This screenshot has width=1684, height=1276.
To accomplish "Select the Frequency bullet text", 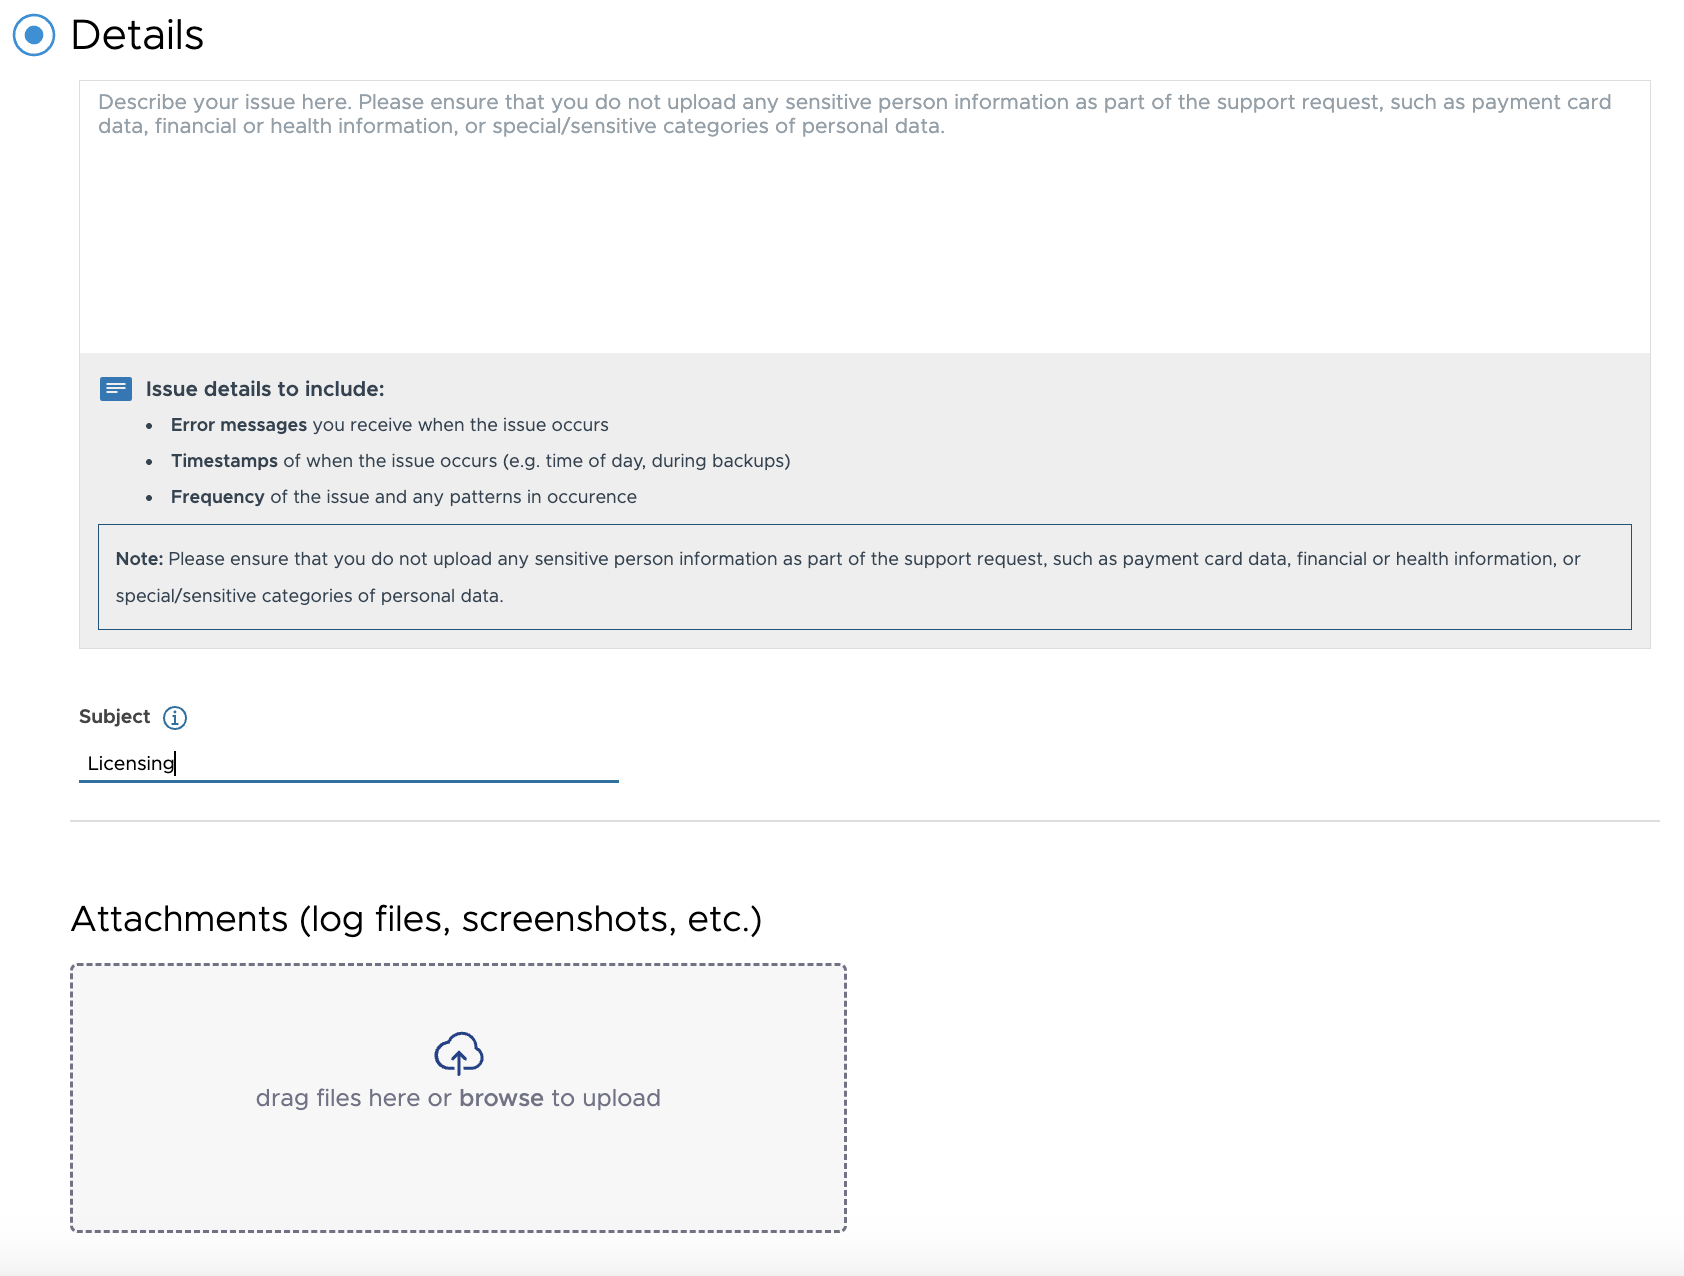I will [x=217, y=497].
